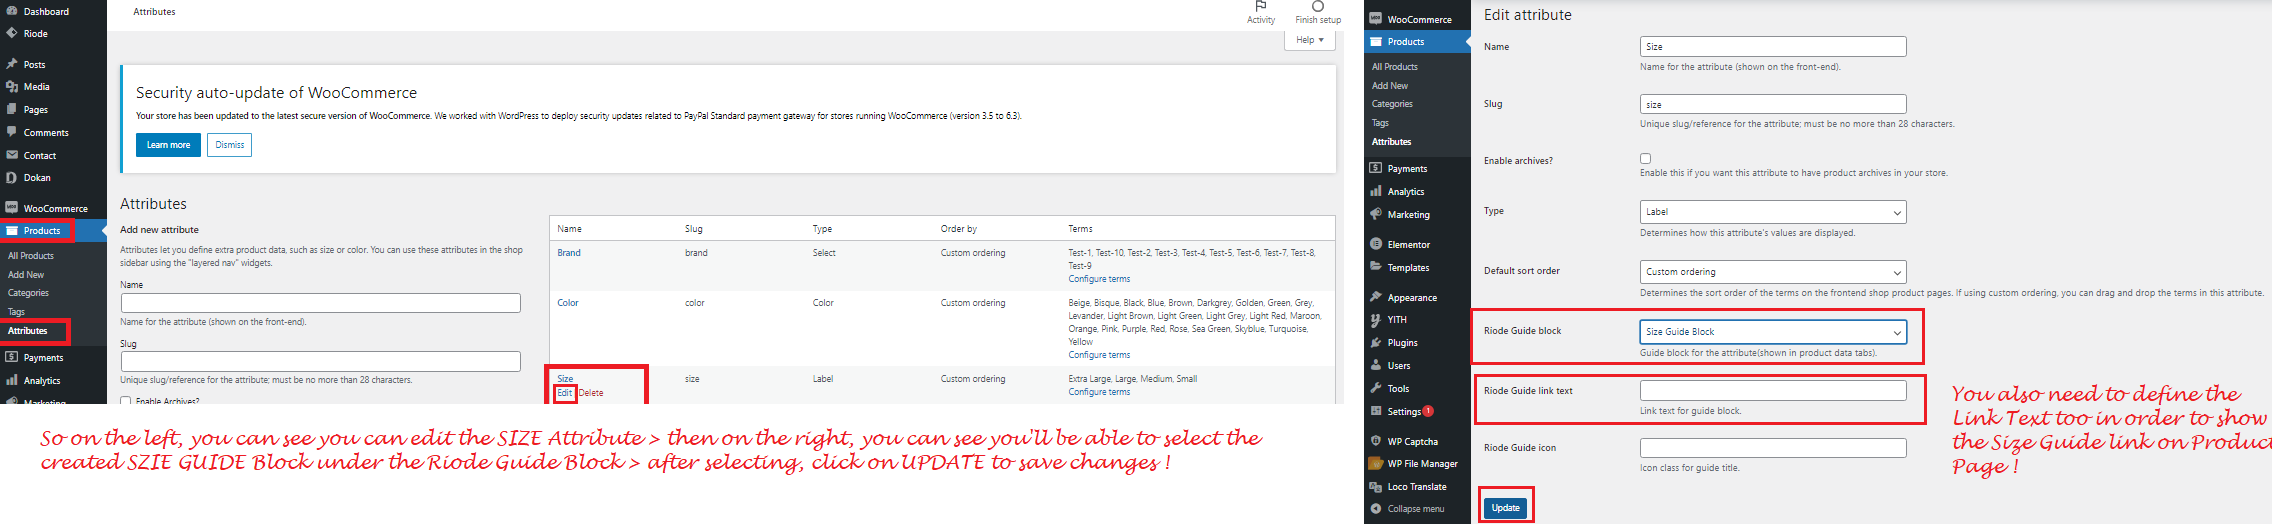The width and height of the screenshot is (2272, 524).
Task: Click the Collapse menu arrow icon
Action: (1376, 508)
